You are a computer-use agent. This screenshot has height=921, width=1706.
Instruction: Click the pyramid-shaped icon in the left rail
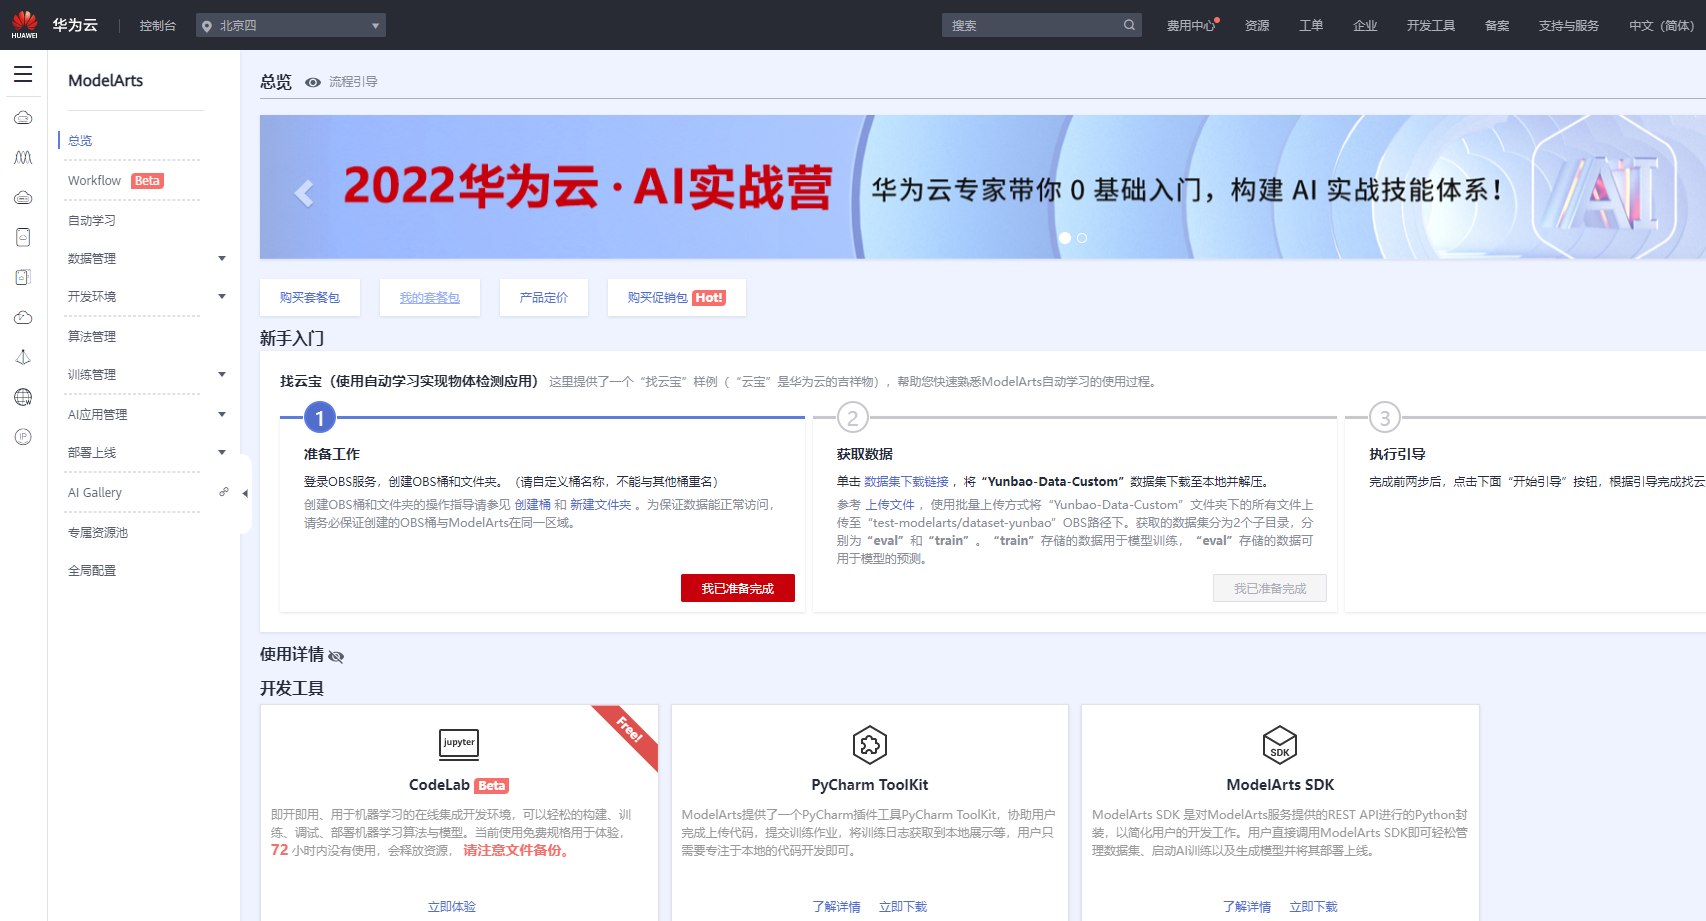[23, 357]
